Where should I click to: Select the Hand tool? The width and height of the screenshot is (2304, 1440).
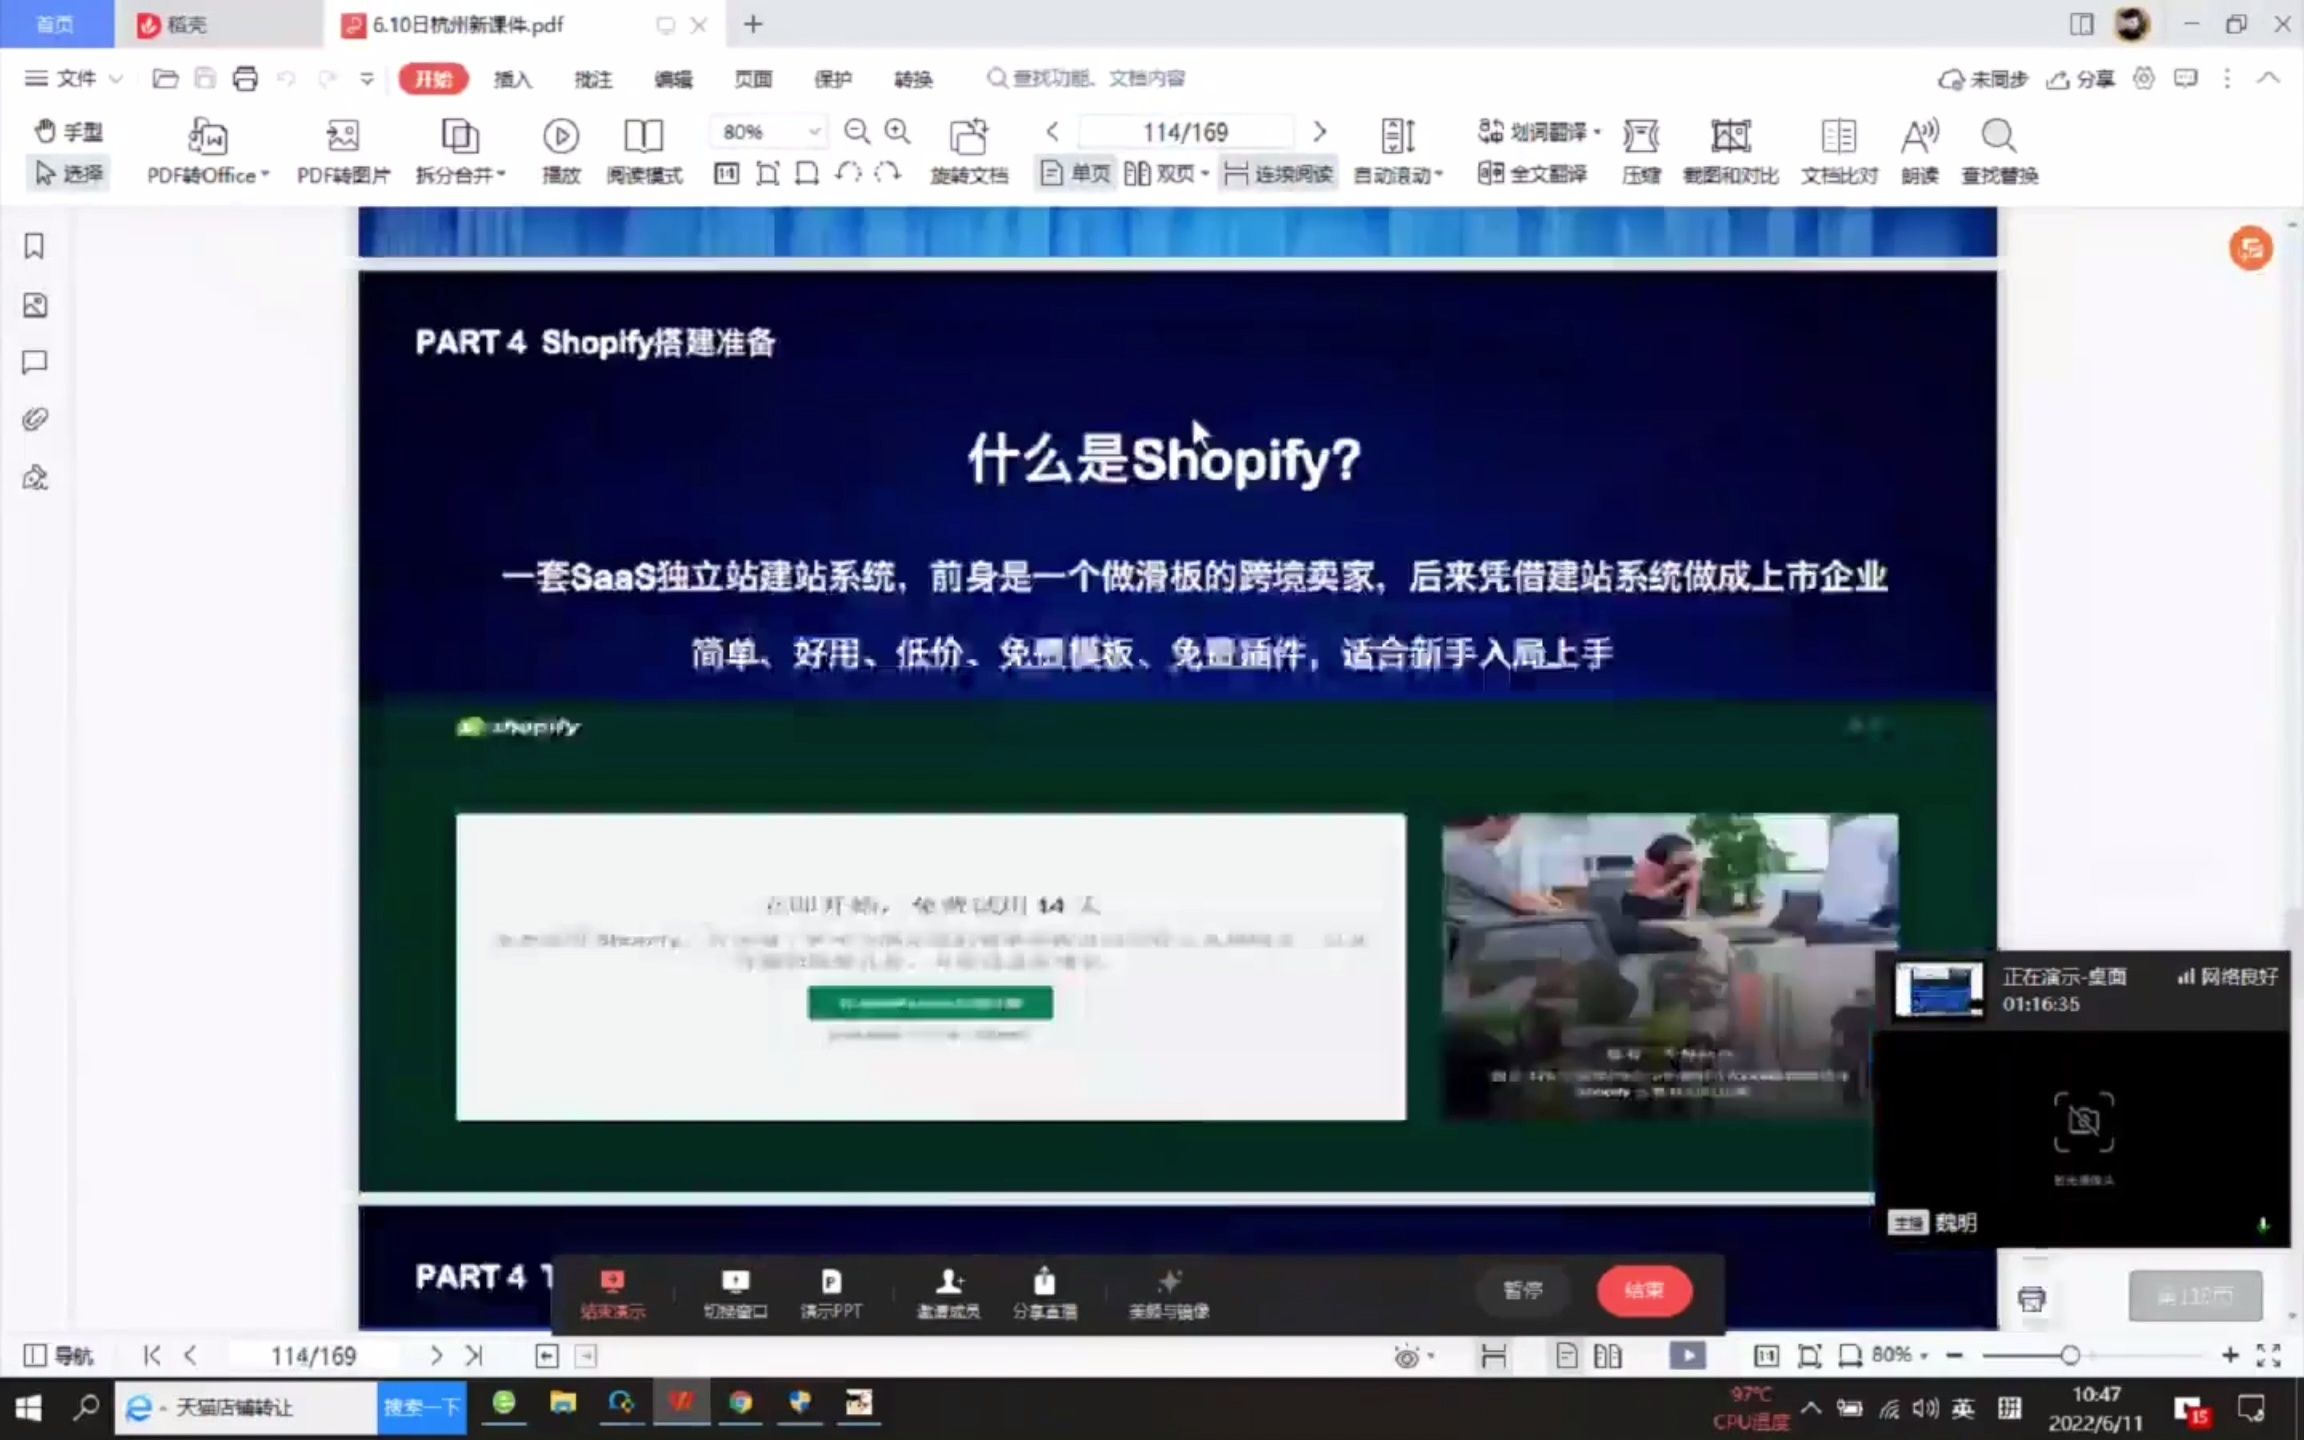(68, 131)
